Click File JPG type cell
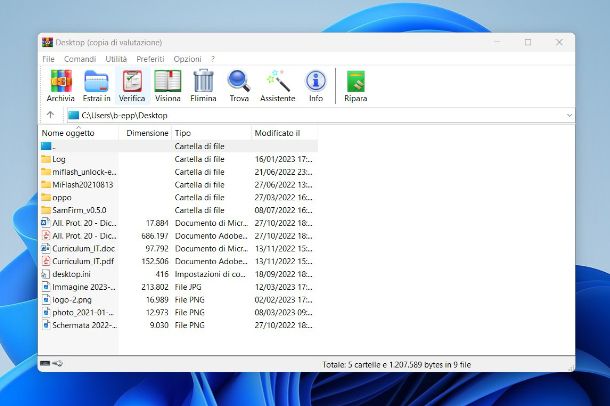This screenshot has height=406, width=610. pyautogui.click(x=188, y=287)
